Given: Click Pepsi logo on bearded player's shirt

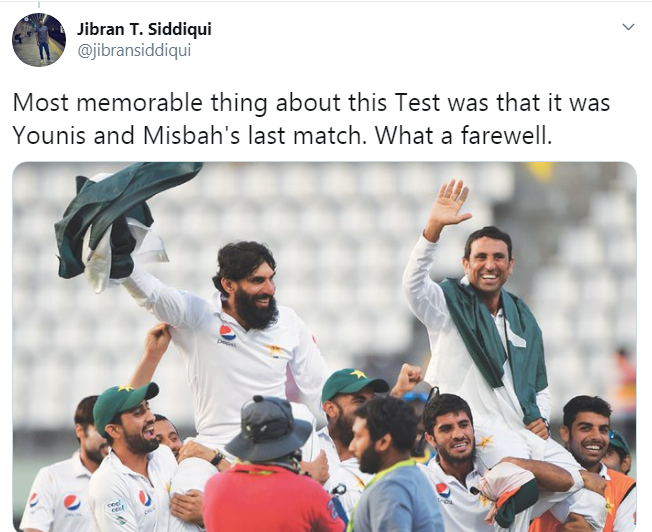Looking at the screenshot, I should click(x=227, y=332).
